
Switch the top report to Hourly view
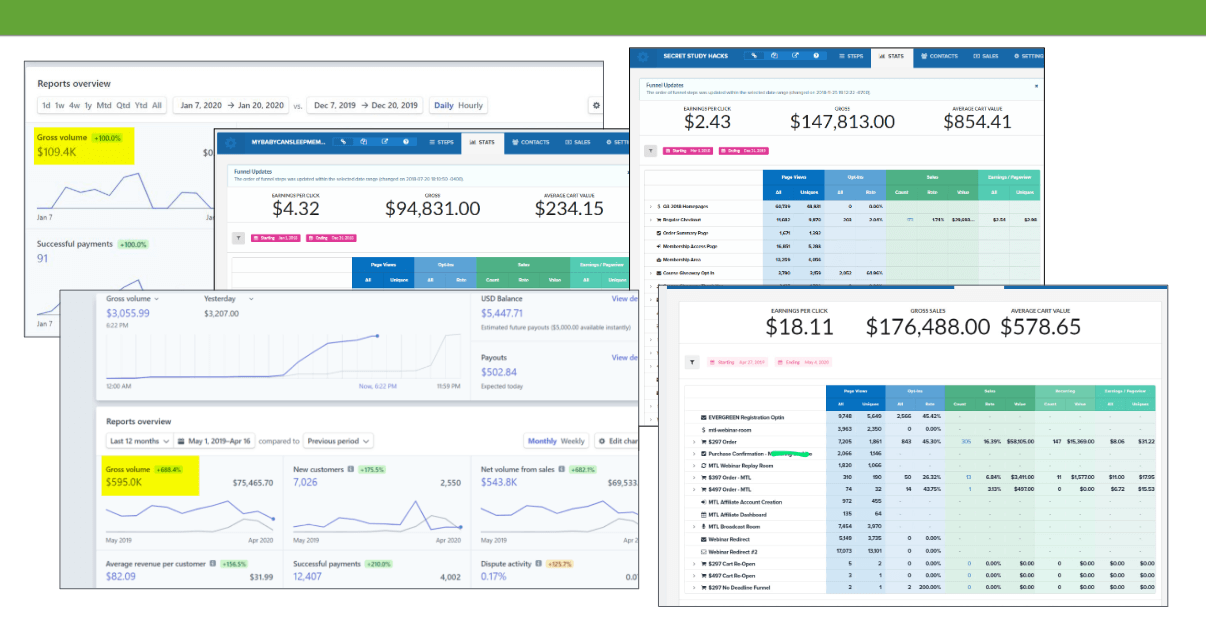coord(470,105)
